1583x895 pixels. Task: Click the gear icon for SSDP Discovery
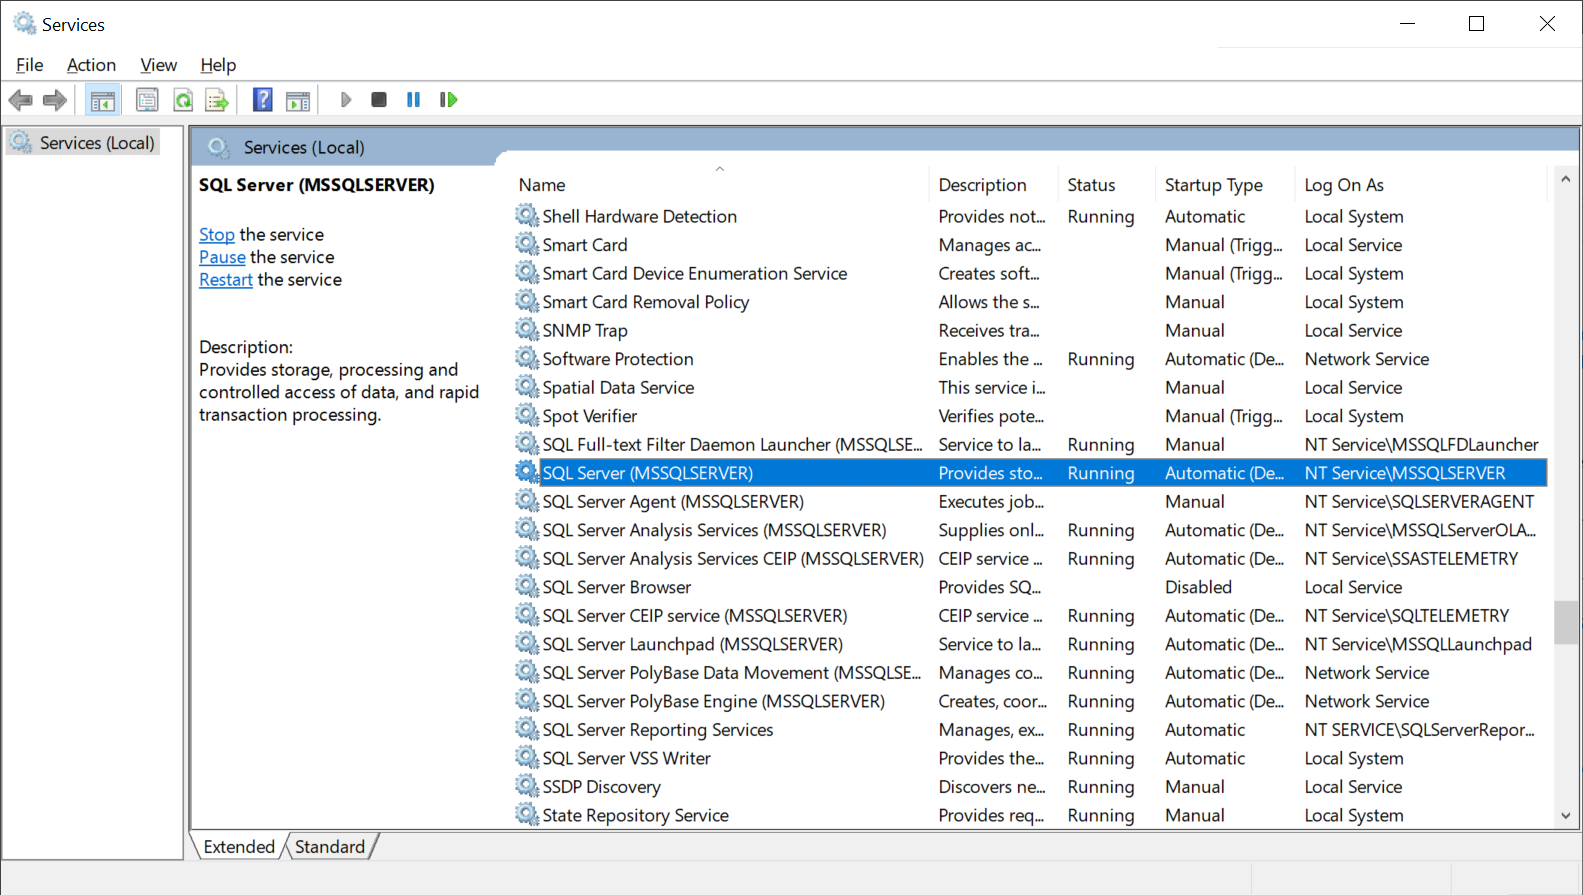[x=527, y=786]
